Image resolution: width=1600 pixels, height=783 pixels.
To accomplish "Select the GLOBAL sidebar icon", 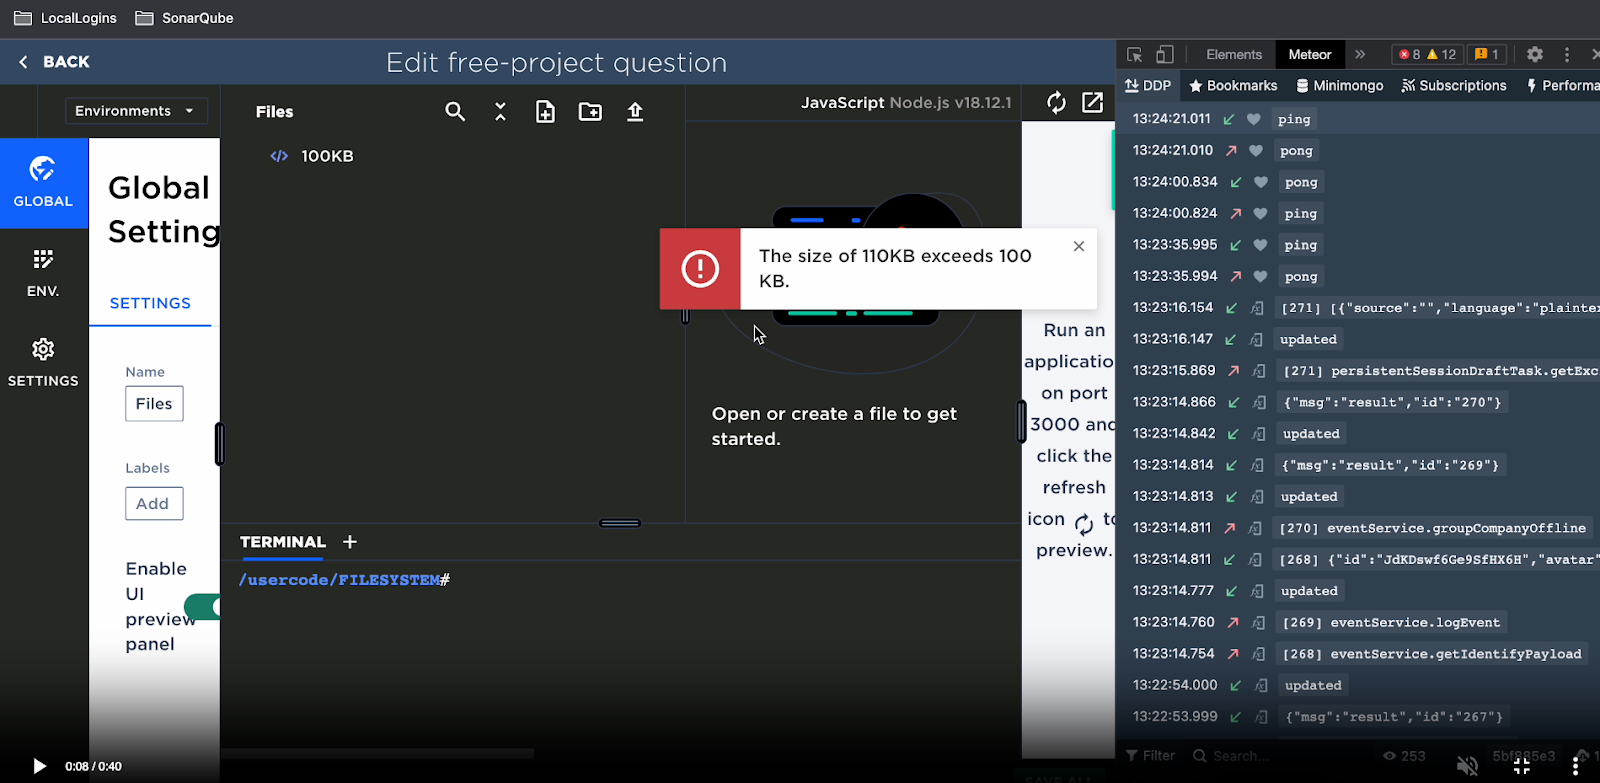I will (x=43, y=182).
